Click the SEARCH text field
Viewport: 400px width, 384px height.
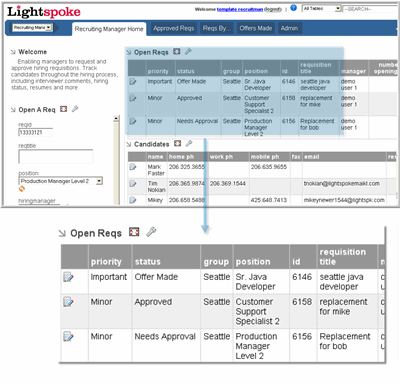point(370,9)
